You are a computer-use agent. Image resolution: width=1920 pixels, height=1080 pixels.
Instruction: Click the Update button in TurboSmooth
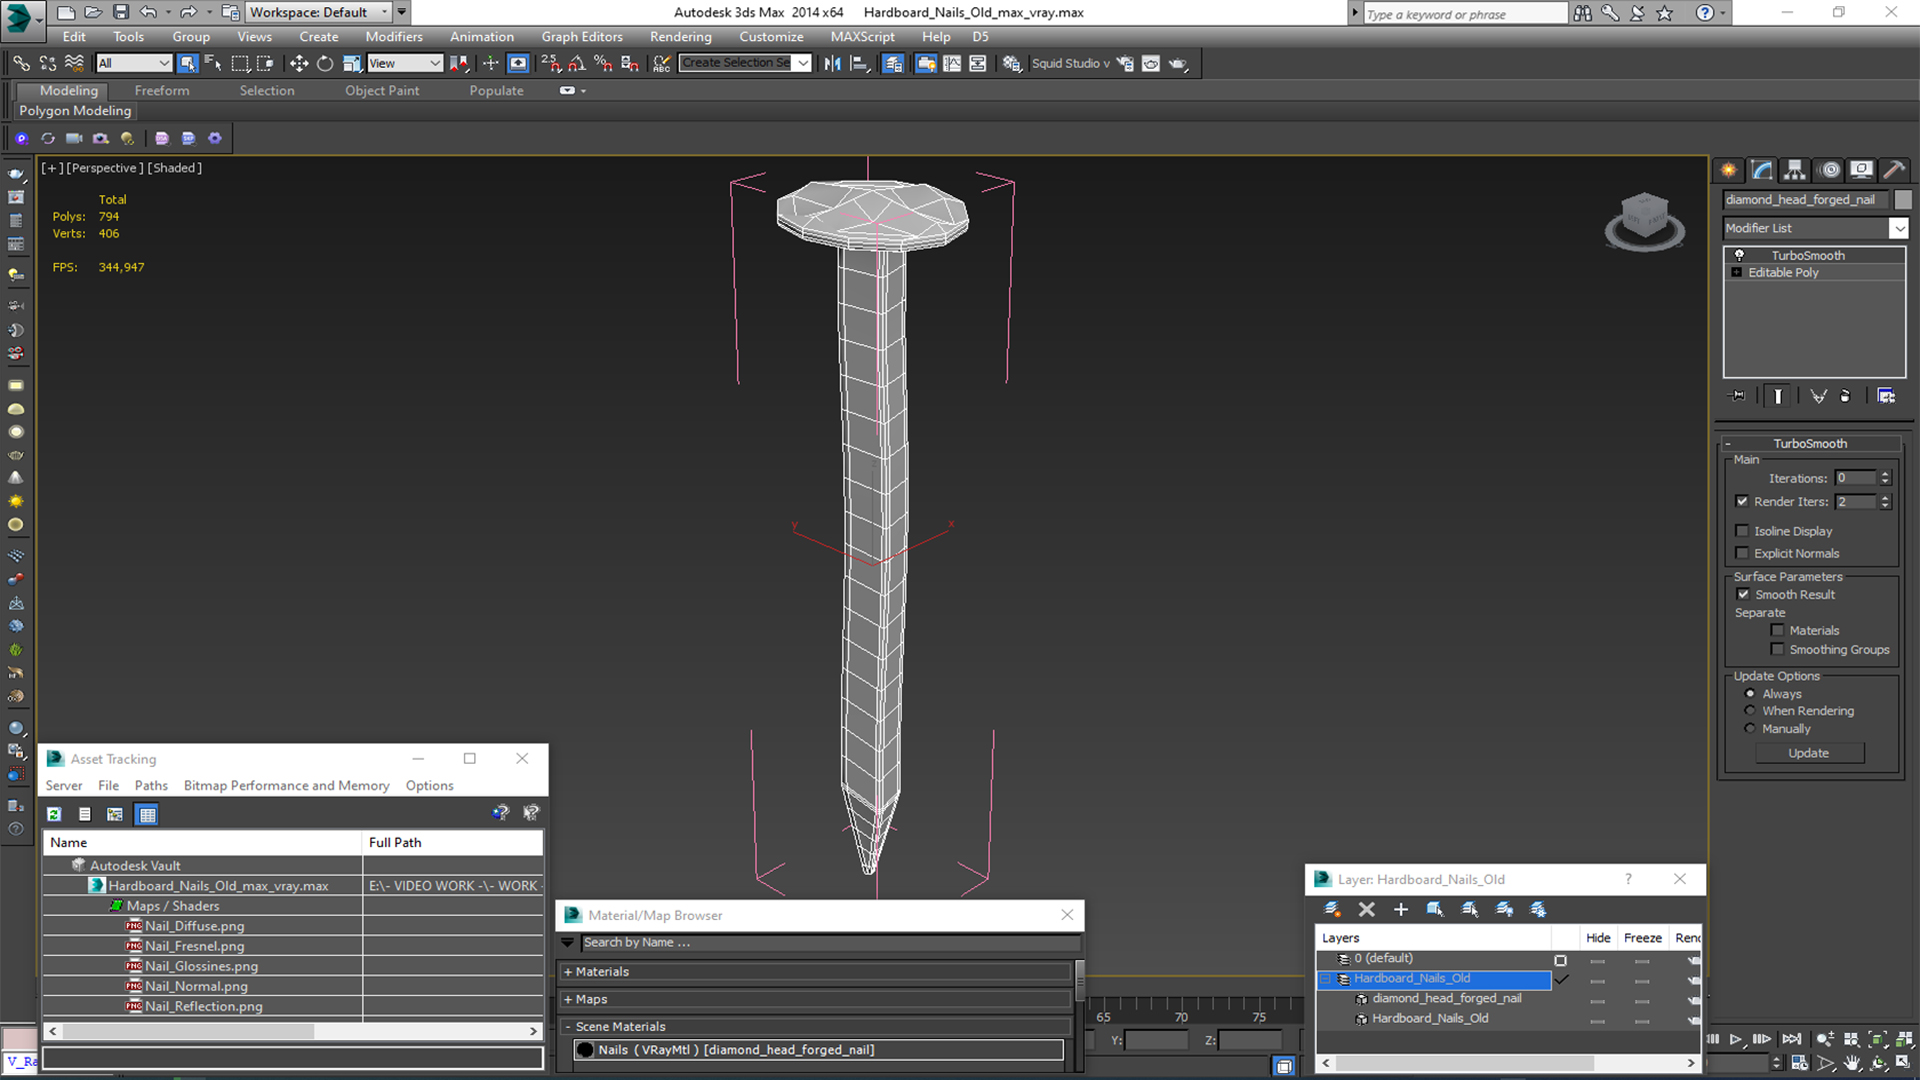(1809, 752)
